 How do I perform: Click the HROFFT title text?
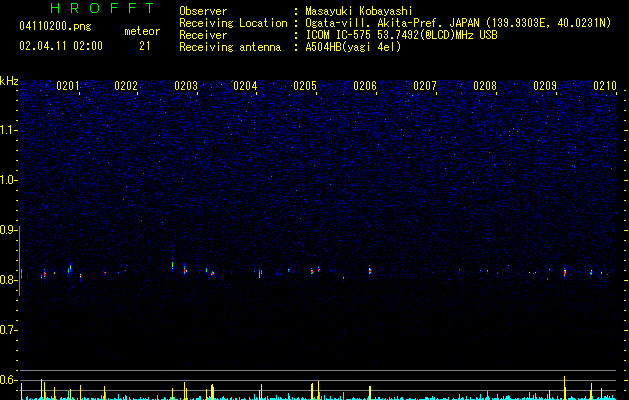pos(103,8)
